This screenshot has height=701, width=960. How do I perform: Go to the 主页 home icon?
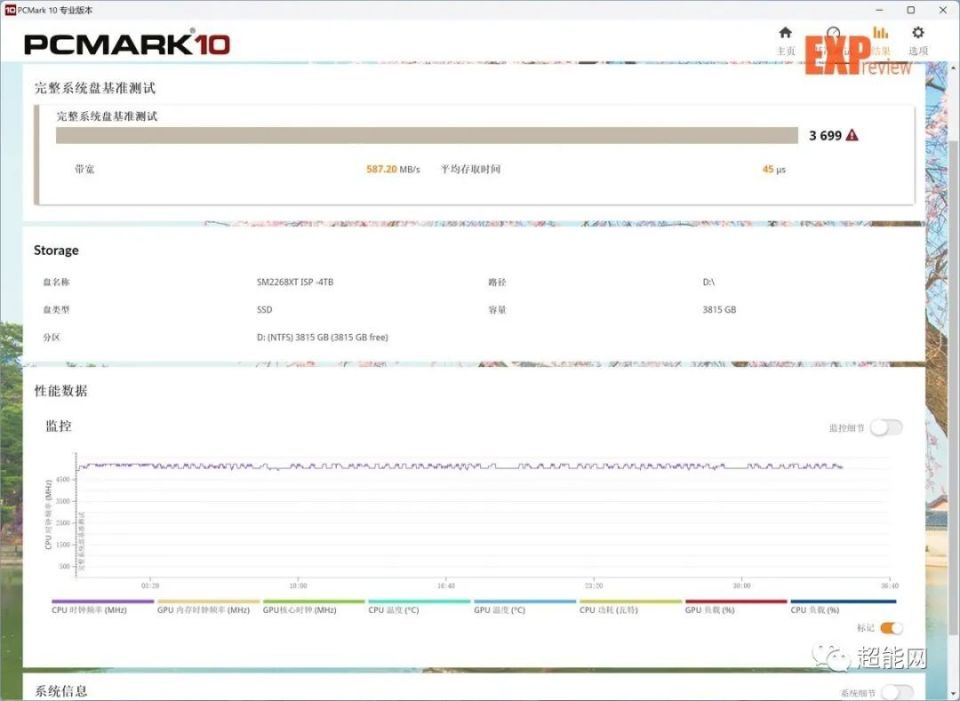[x=786, y=33]
